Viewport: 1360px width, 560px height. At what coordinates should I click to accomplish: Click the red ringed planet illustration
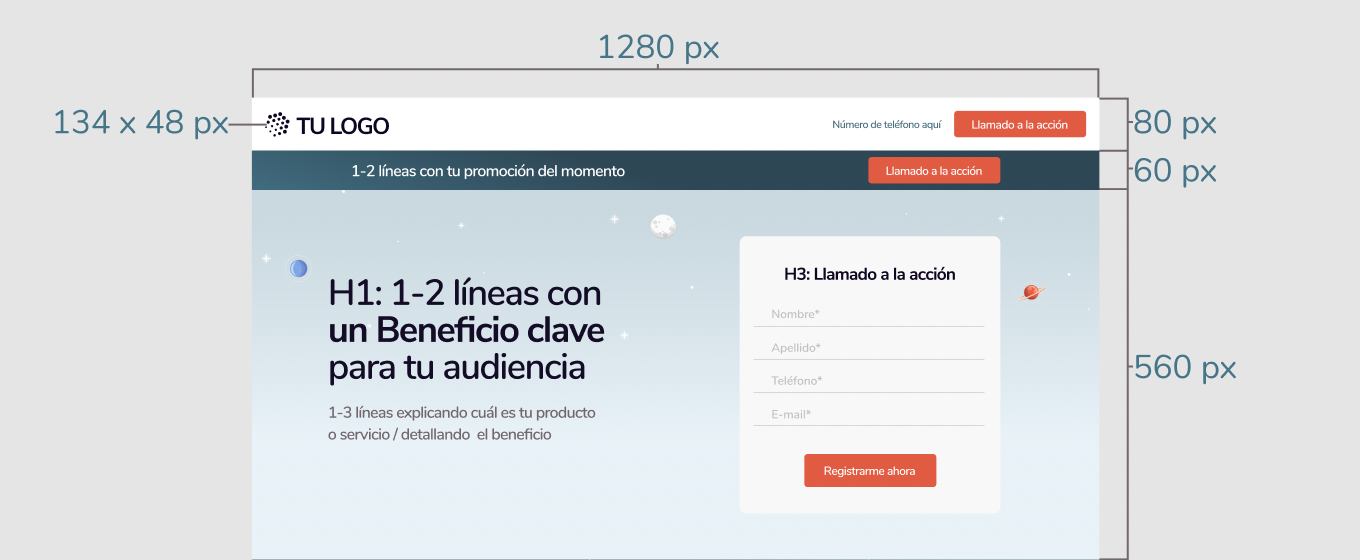coord(1031,292)
